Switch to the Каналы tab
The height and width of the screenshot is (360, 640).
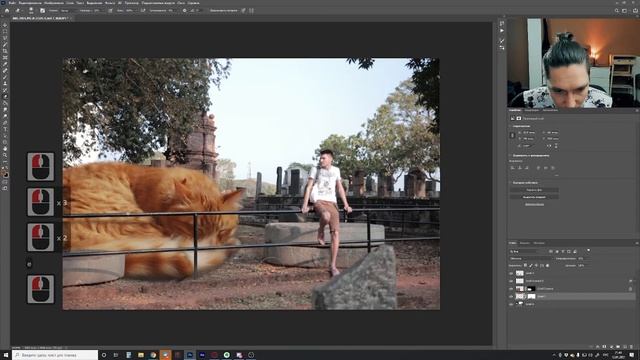pos(525,243)
